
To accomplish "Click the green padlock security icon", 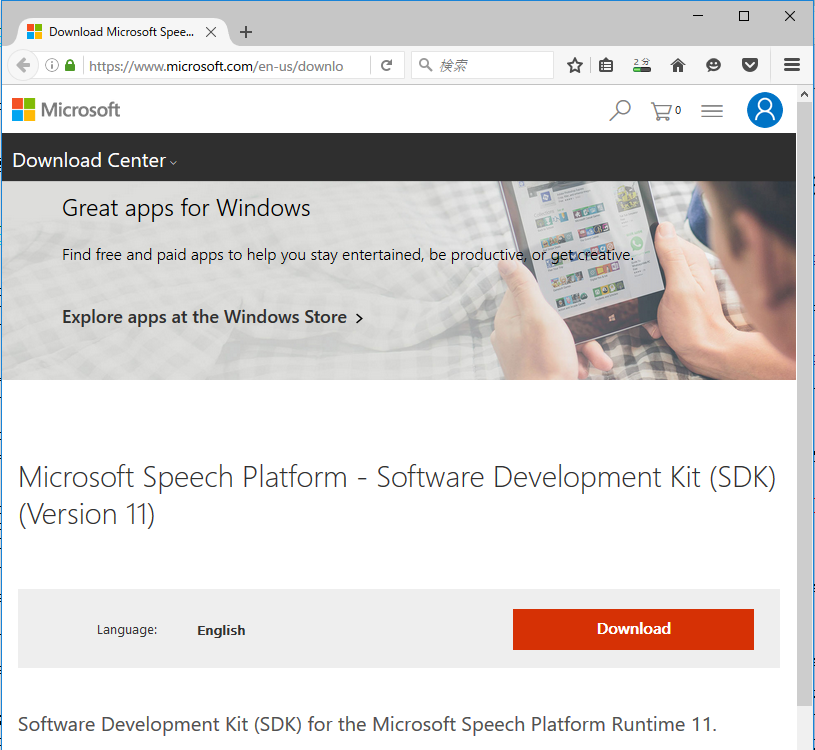I will 70,66.
